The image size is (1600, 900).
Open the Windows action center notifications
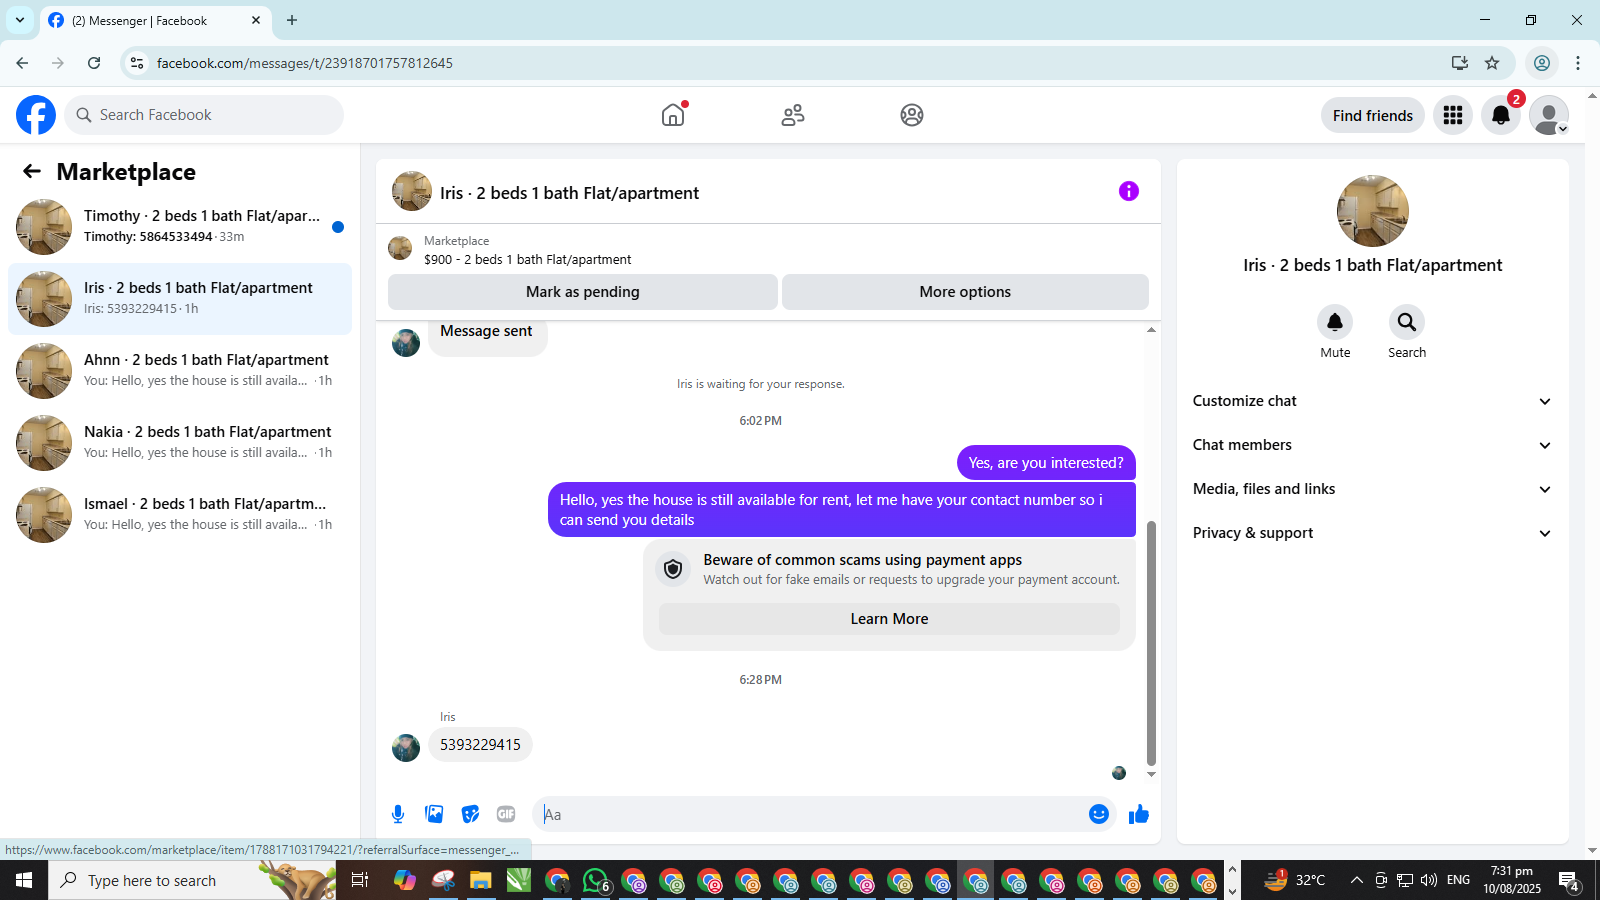[x=1568, y=881]
